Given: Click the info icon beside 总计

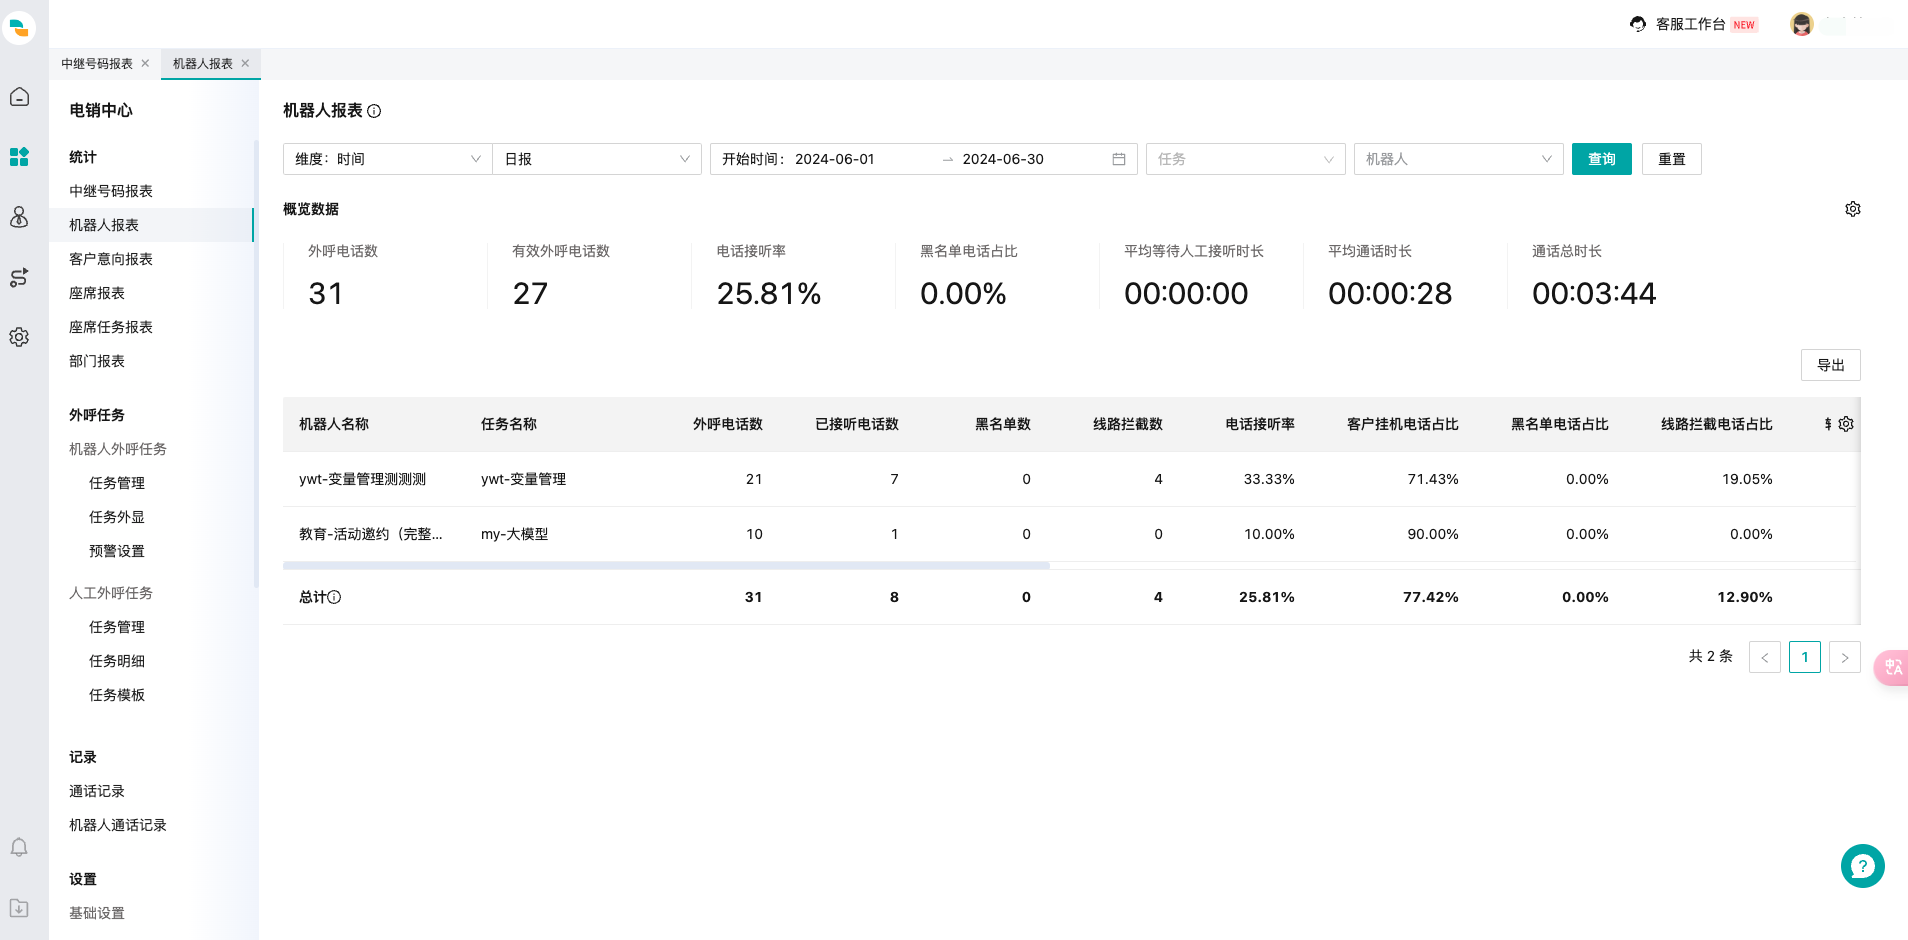Looking at the screenshot, I should click(334, 597).
